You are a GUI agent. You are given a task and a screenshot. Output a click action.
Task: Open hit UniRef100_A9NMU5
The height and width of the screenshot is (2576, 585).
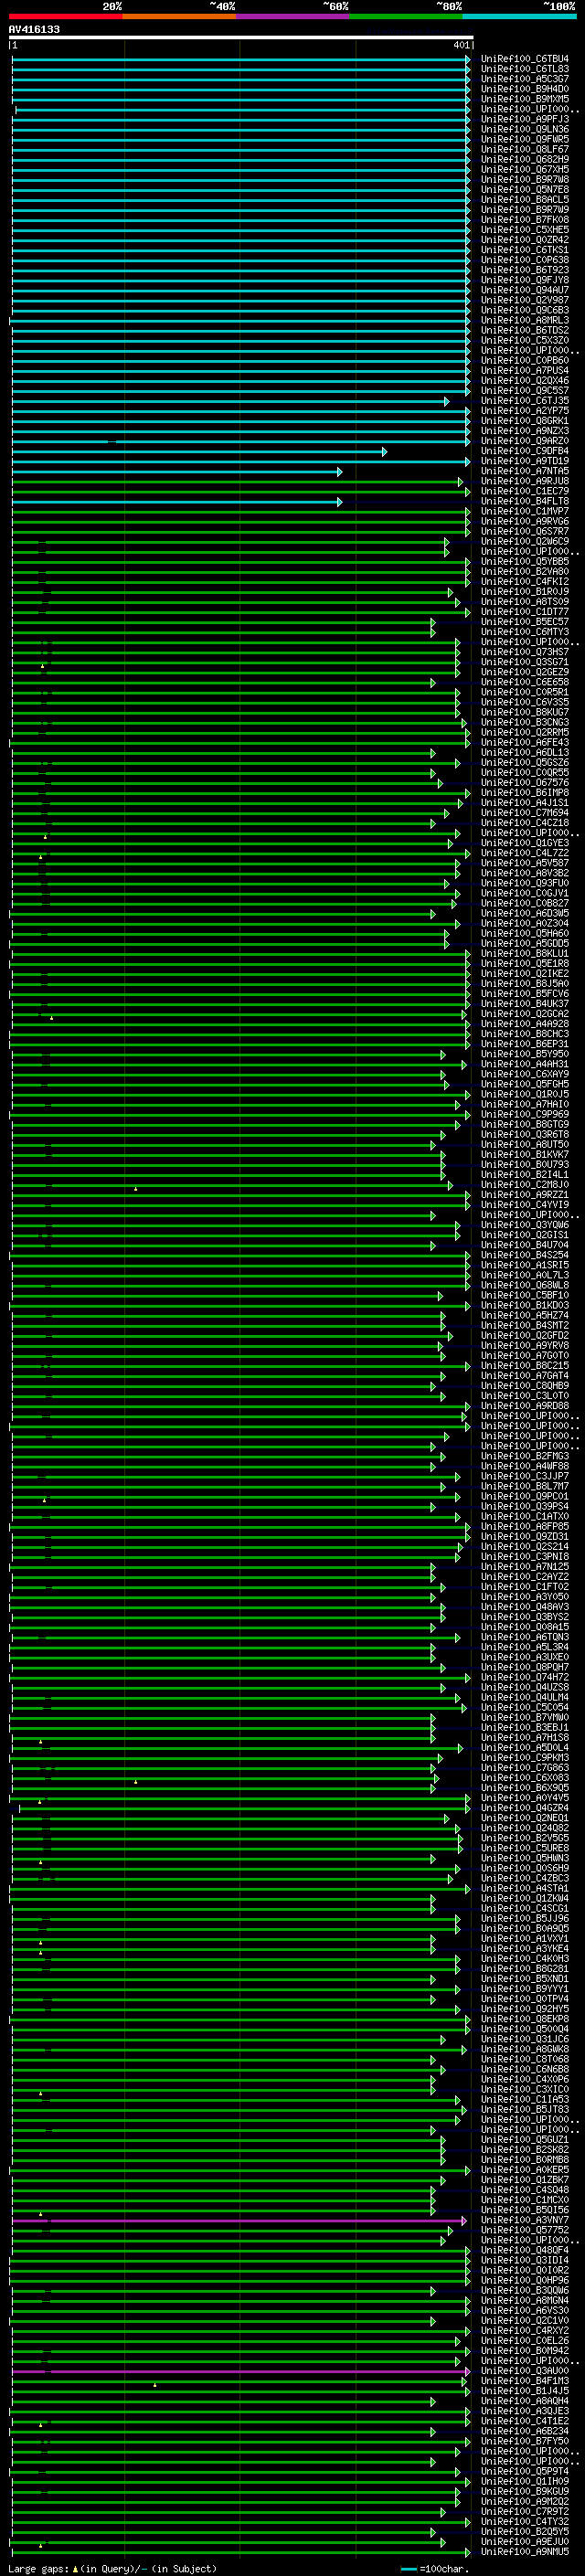tap(524, 2551)
